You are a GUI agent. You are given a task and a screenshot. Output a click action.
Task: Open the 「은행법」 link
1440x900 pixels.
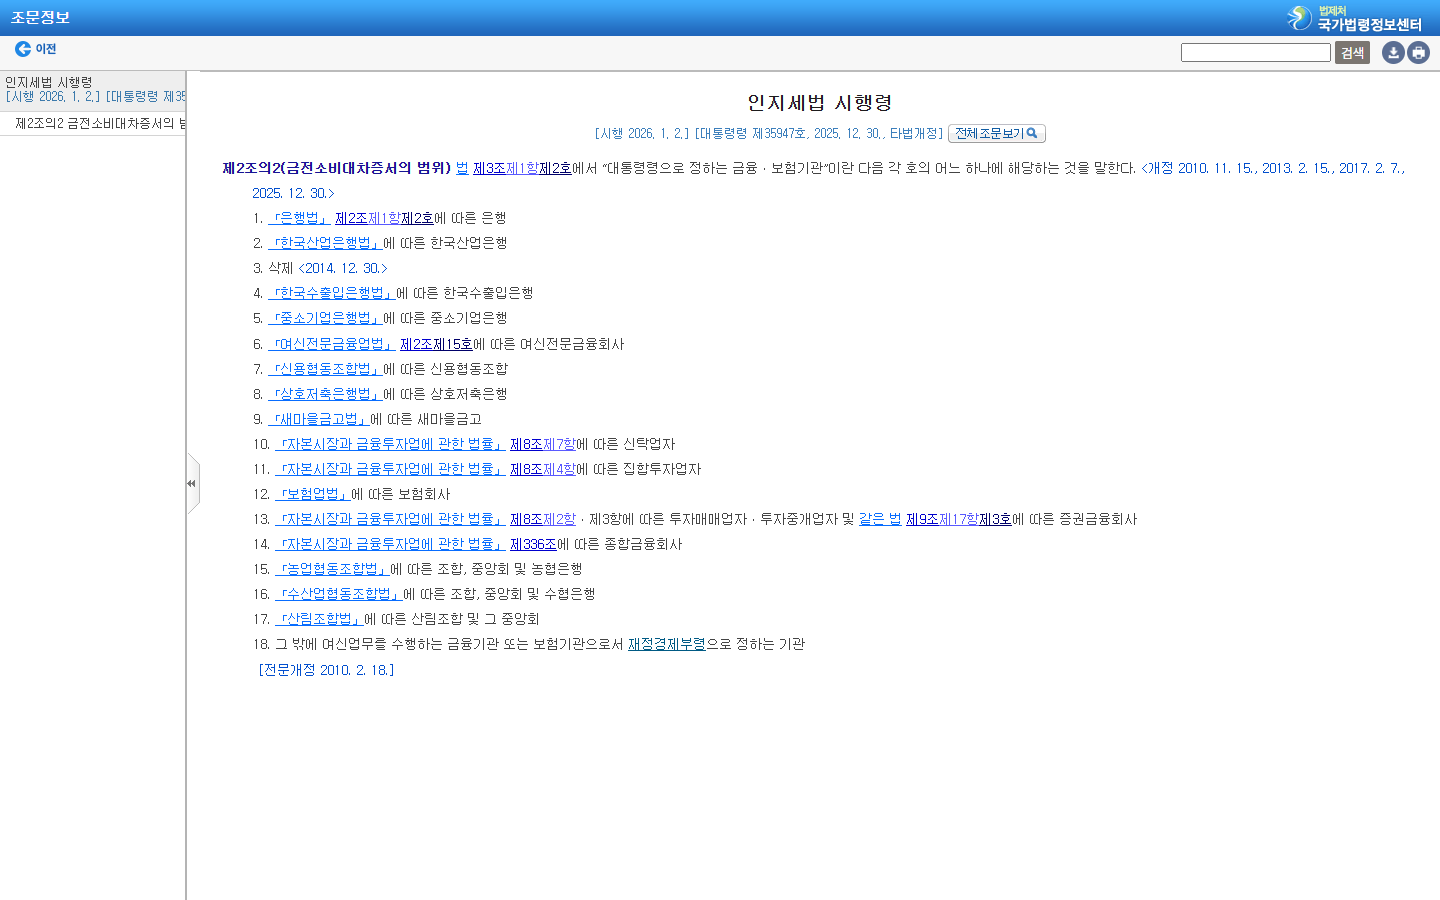299,218
